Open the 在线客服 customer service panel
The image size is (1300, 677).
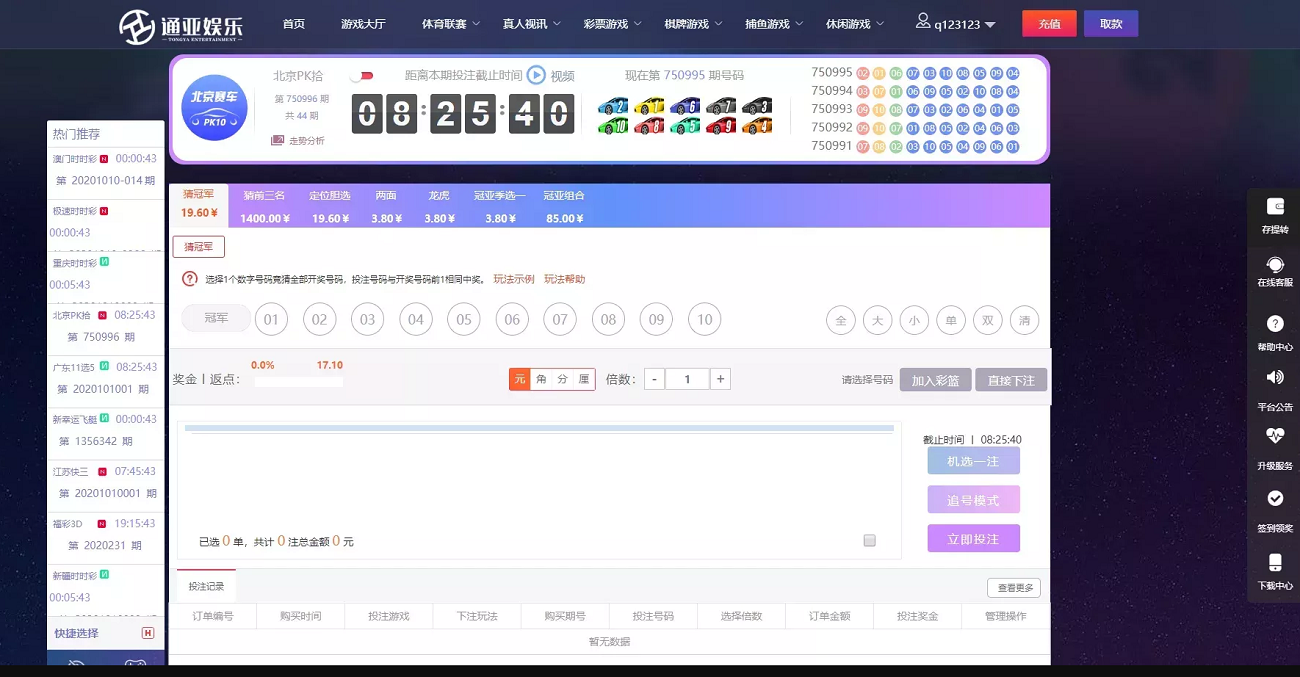(1274, 270)
